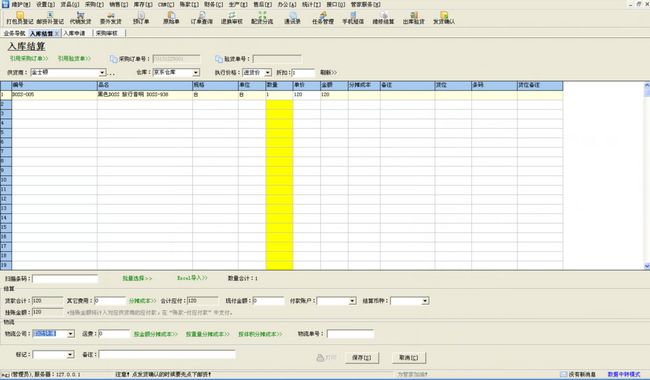Open the 仓库 dropdown list
Viewport: 650px width, 380px height.
[x=196, y=73]
